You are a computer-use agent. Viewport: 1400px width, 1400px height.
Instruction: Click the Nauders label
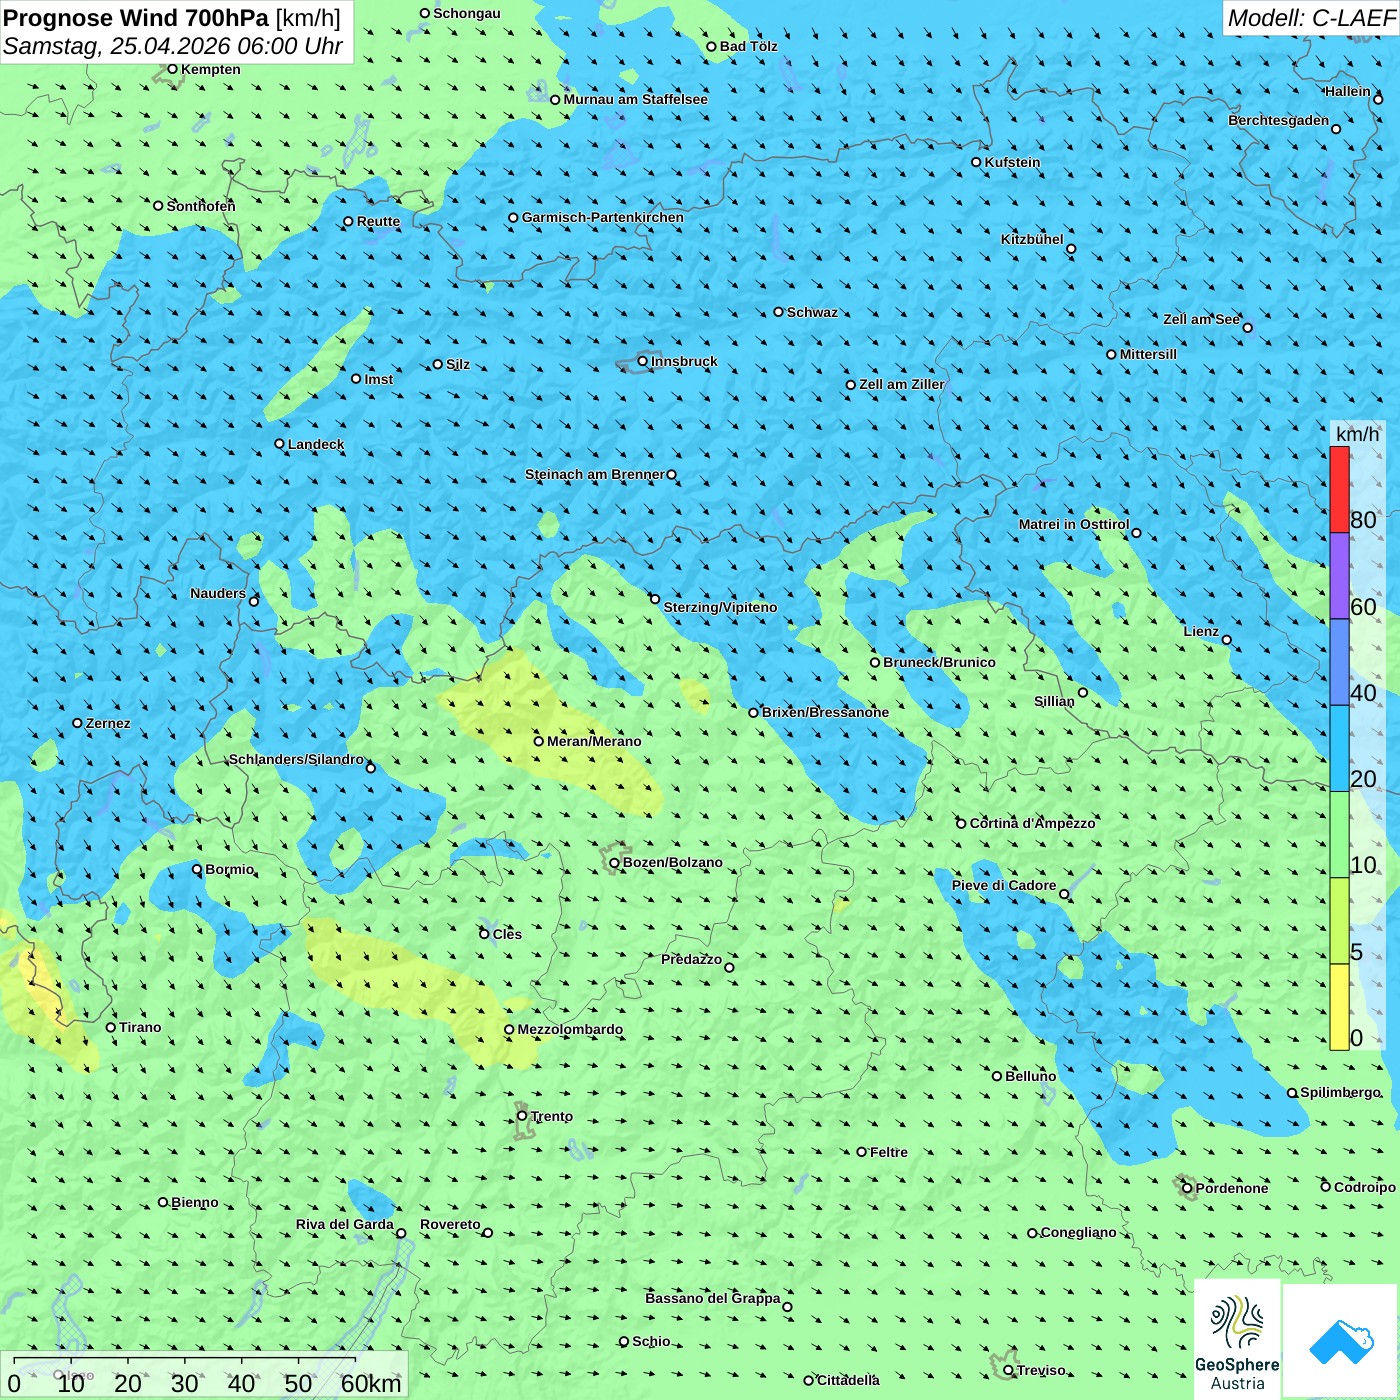pos(218,593)
